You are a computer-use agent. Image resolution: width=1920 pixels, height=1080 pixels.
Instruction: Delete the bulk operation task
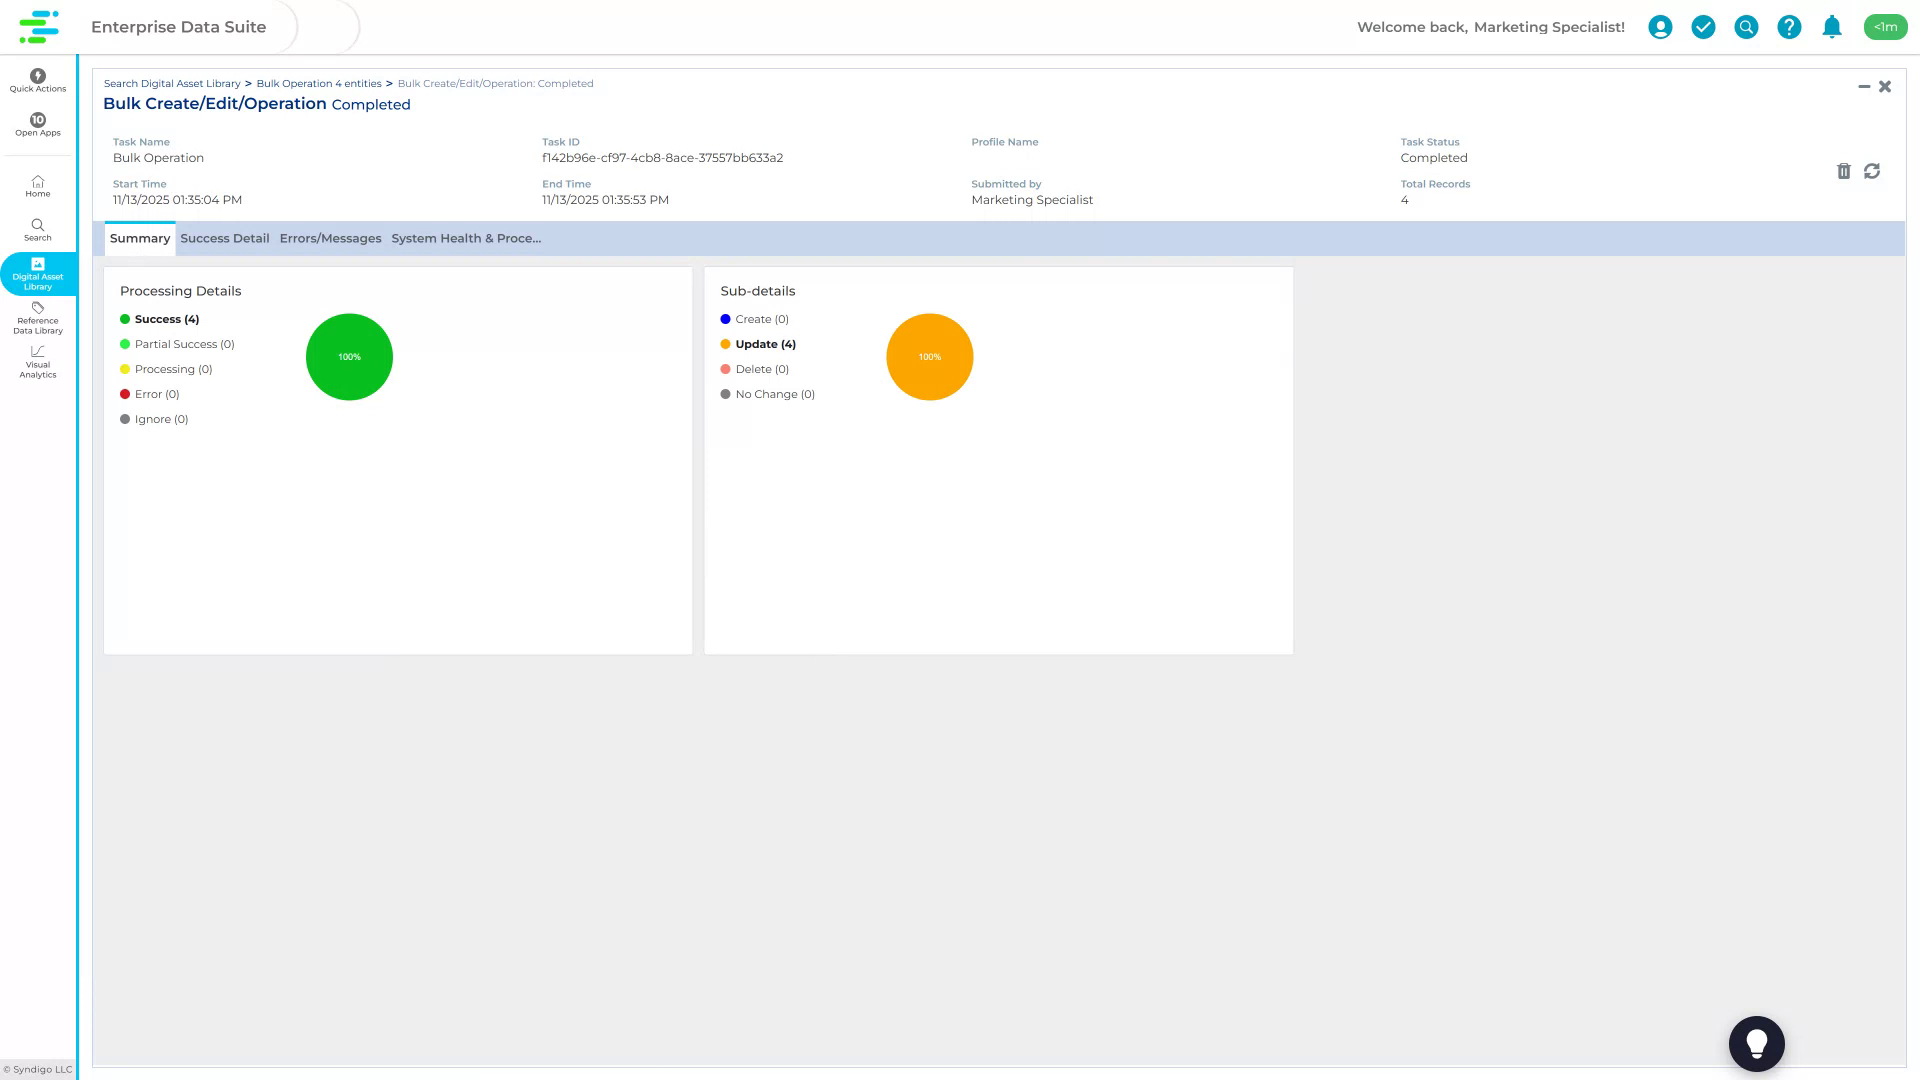click(1844, 171)
